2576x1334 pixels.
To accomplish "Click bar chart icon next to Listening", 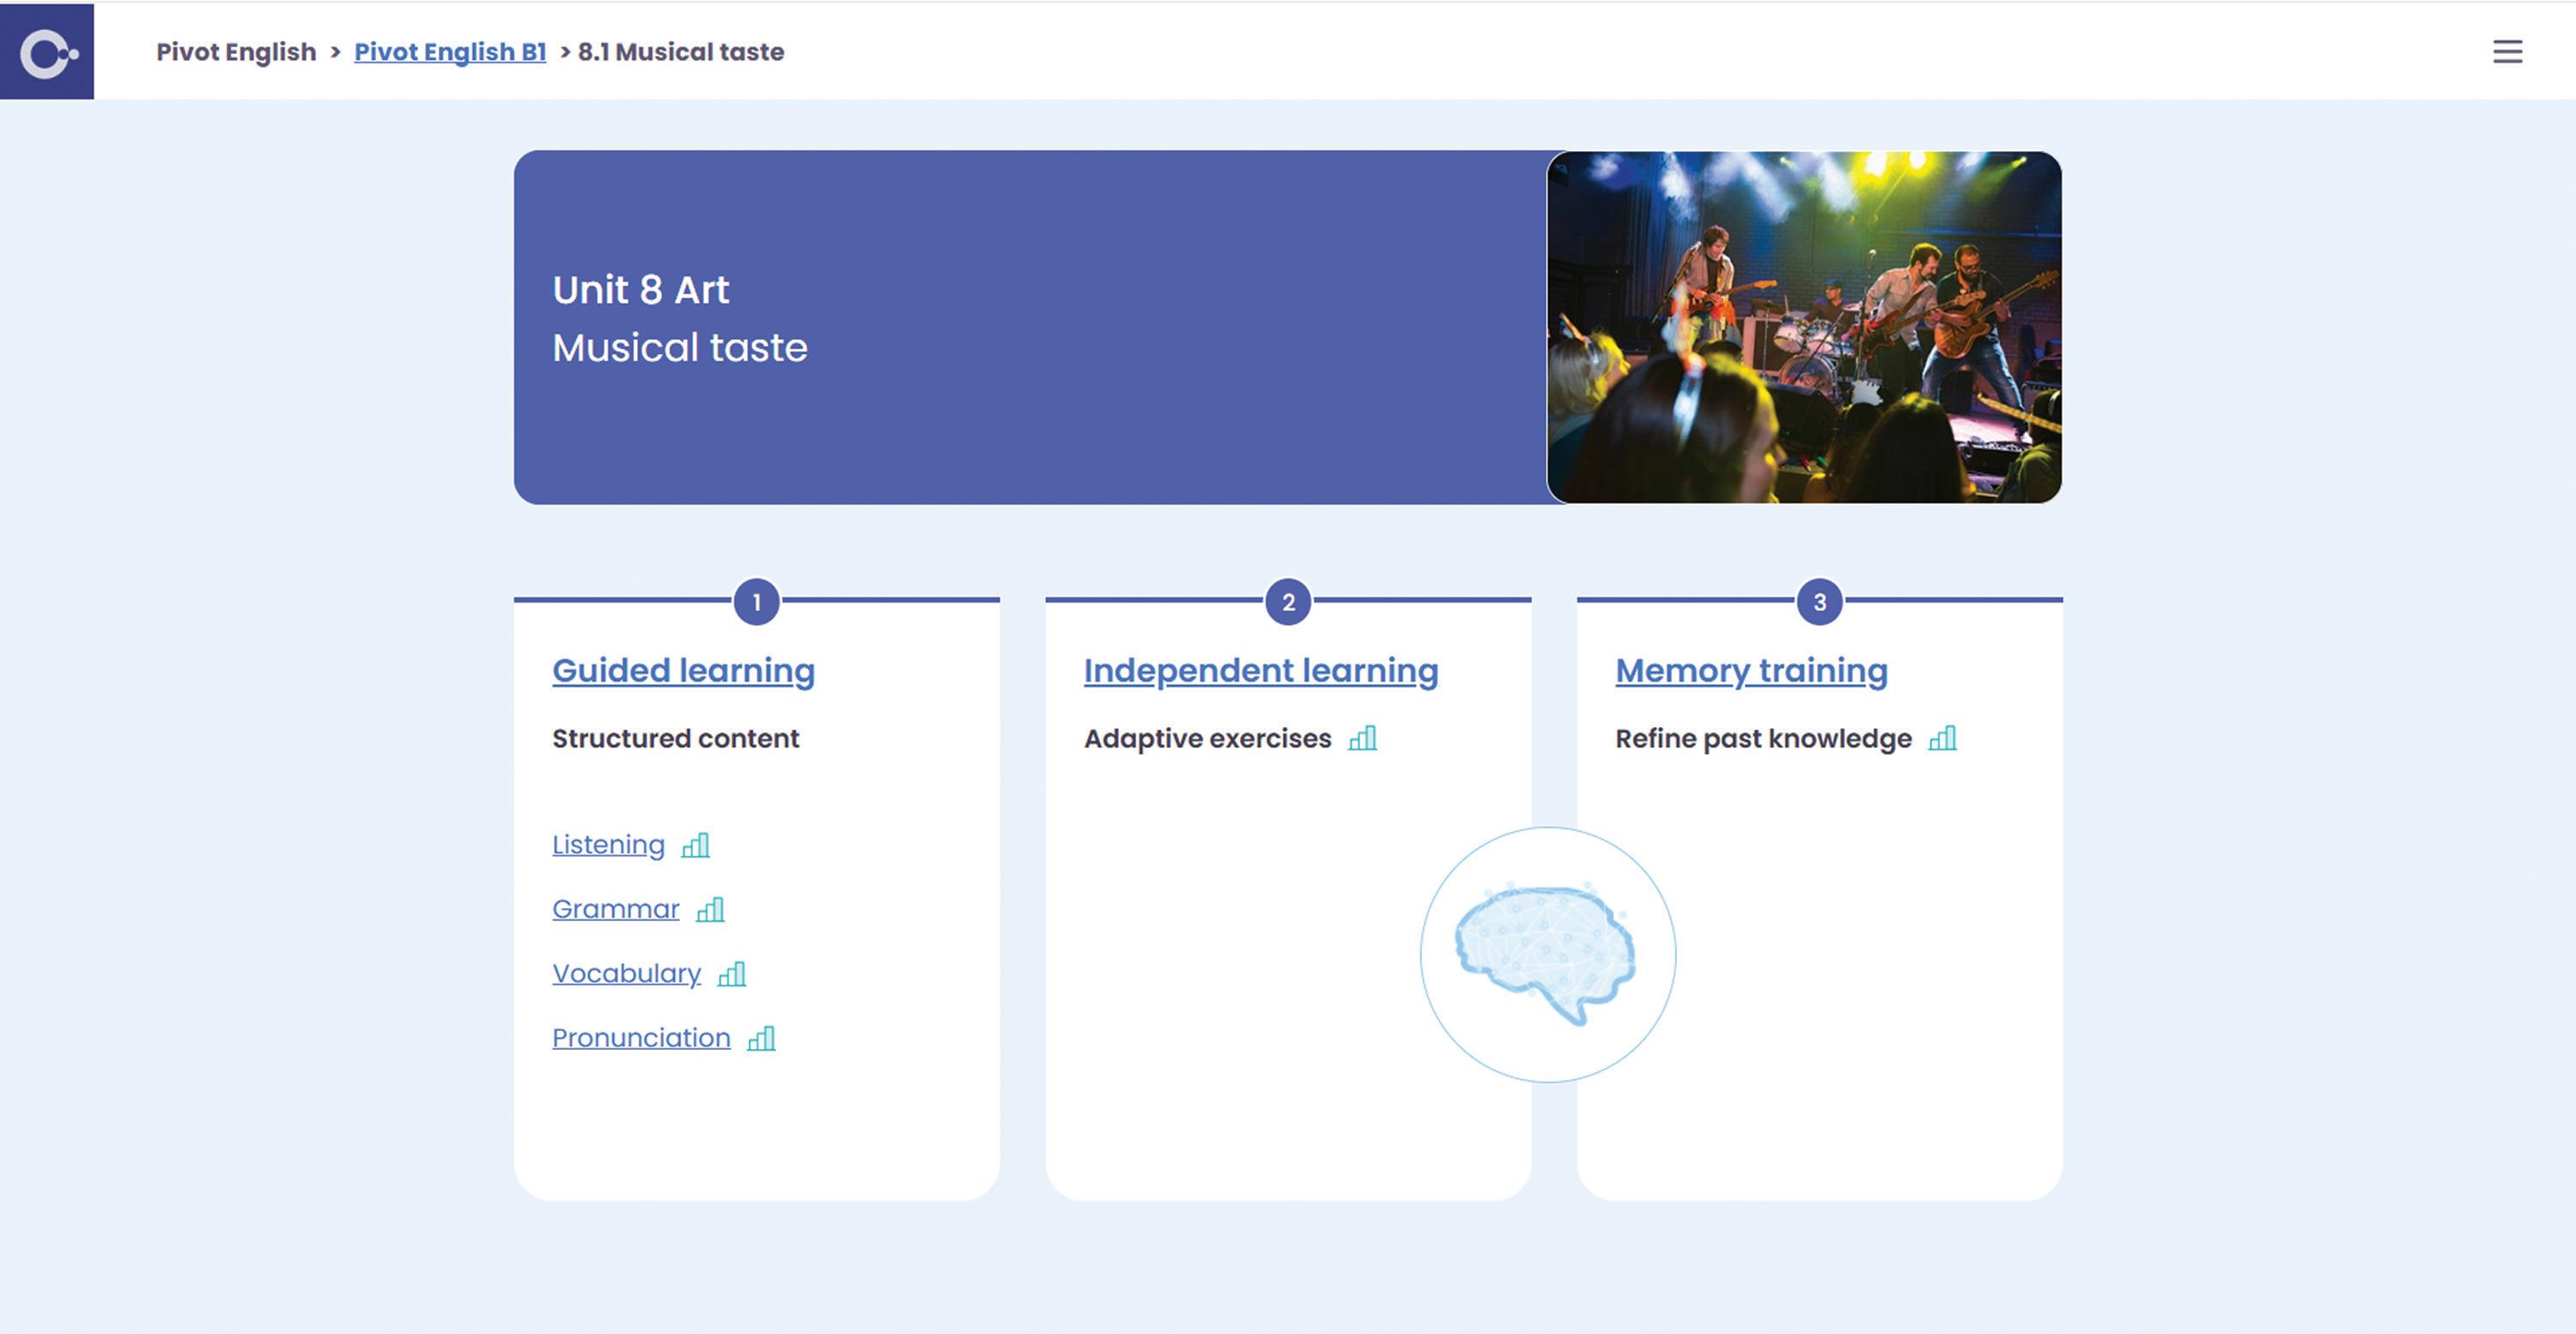I will click(696, 846).
